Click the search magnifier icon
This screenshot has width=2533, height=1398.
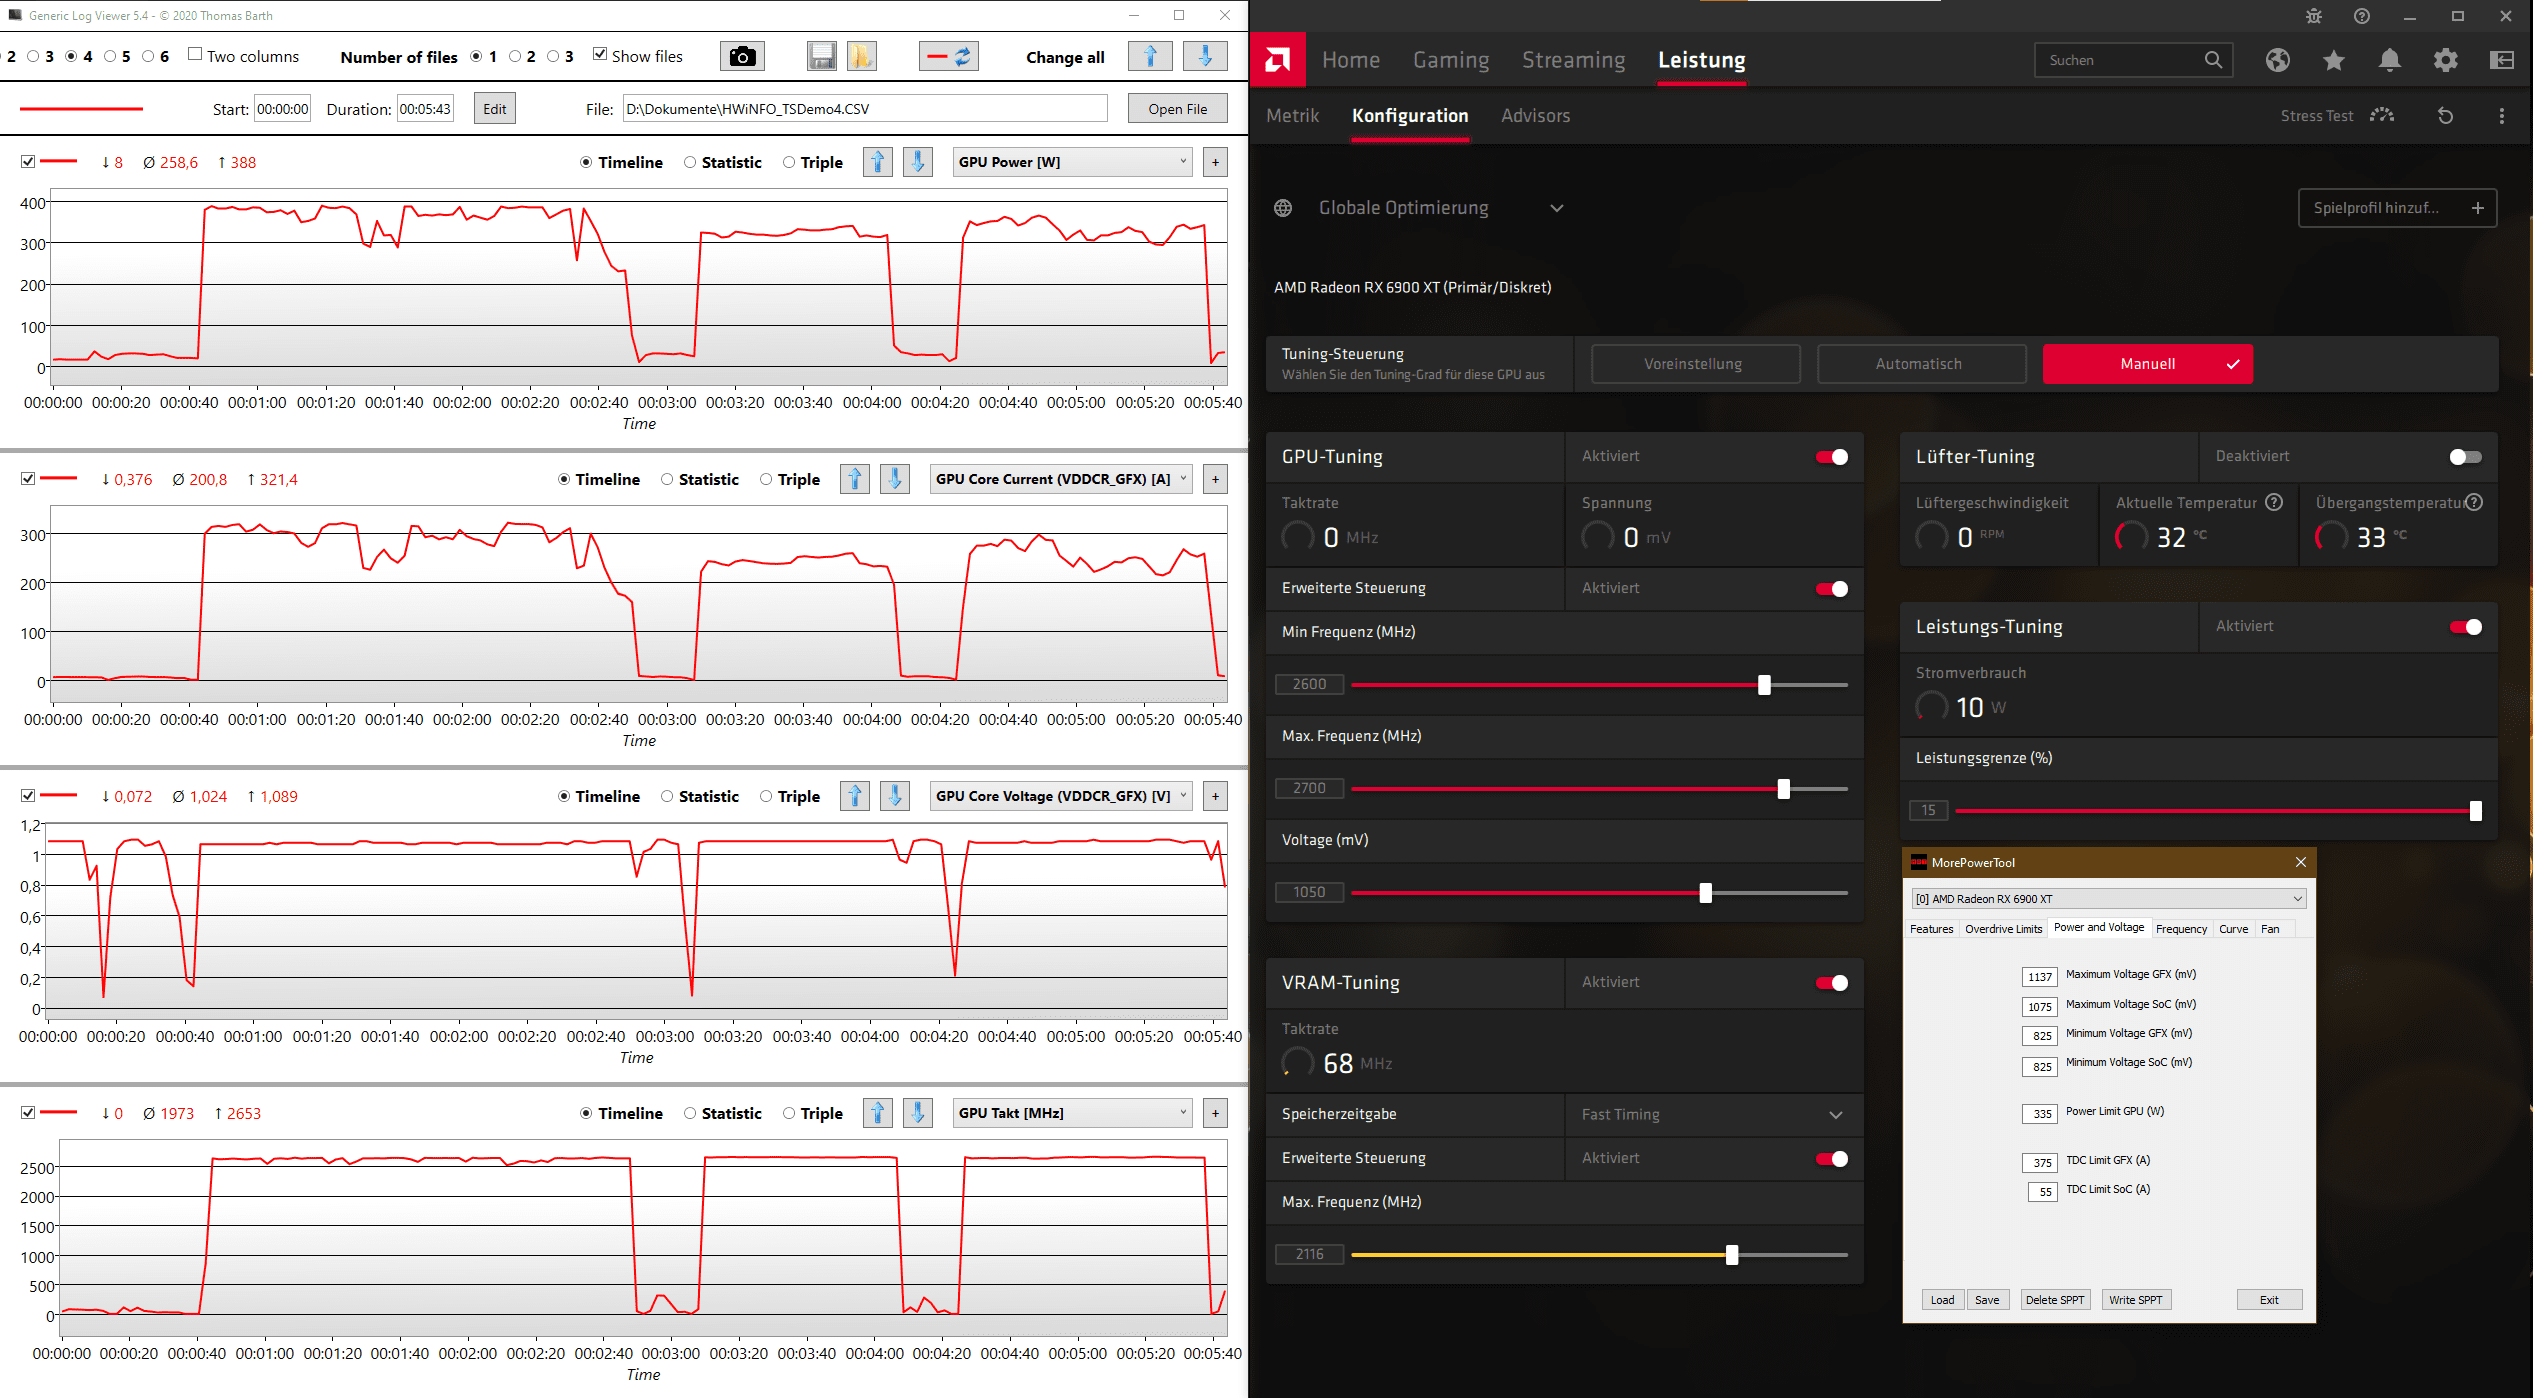(x=2213, y=60)
